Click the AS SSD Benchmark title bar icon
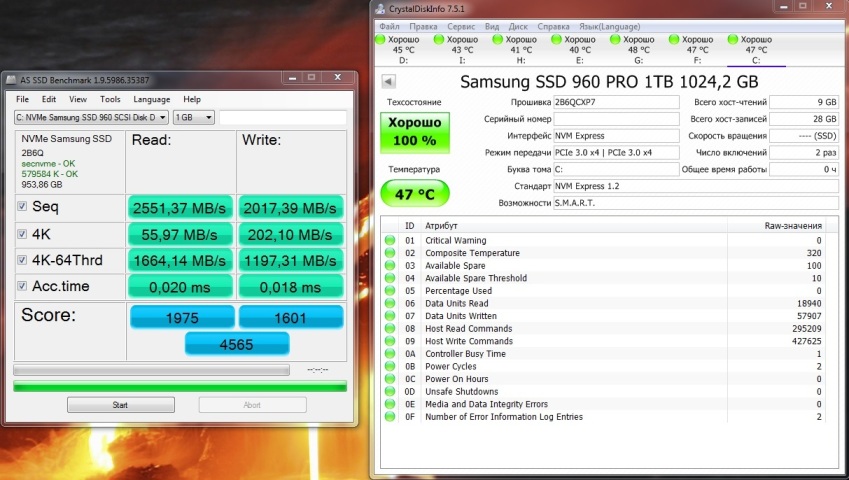This screenshot has height=480, width=849. [x=11, y=80]
